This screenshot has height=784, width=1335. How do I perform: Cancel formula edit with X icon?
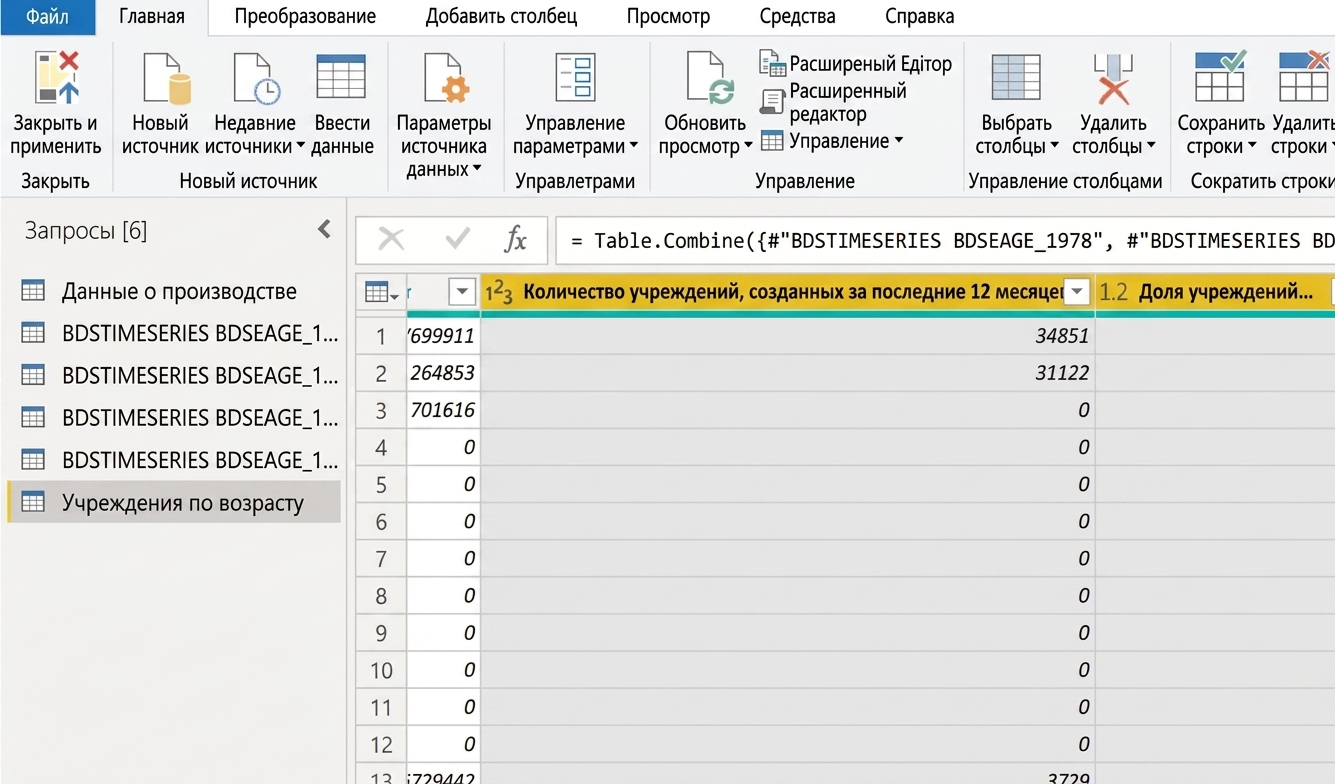tap(391, 239)
